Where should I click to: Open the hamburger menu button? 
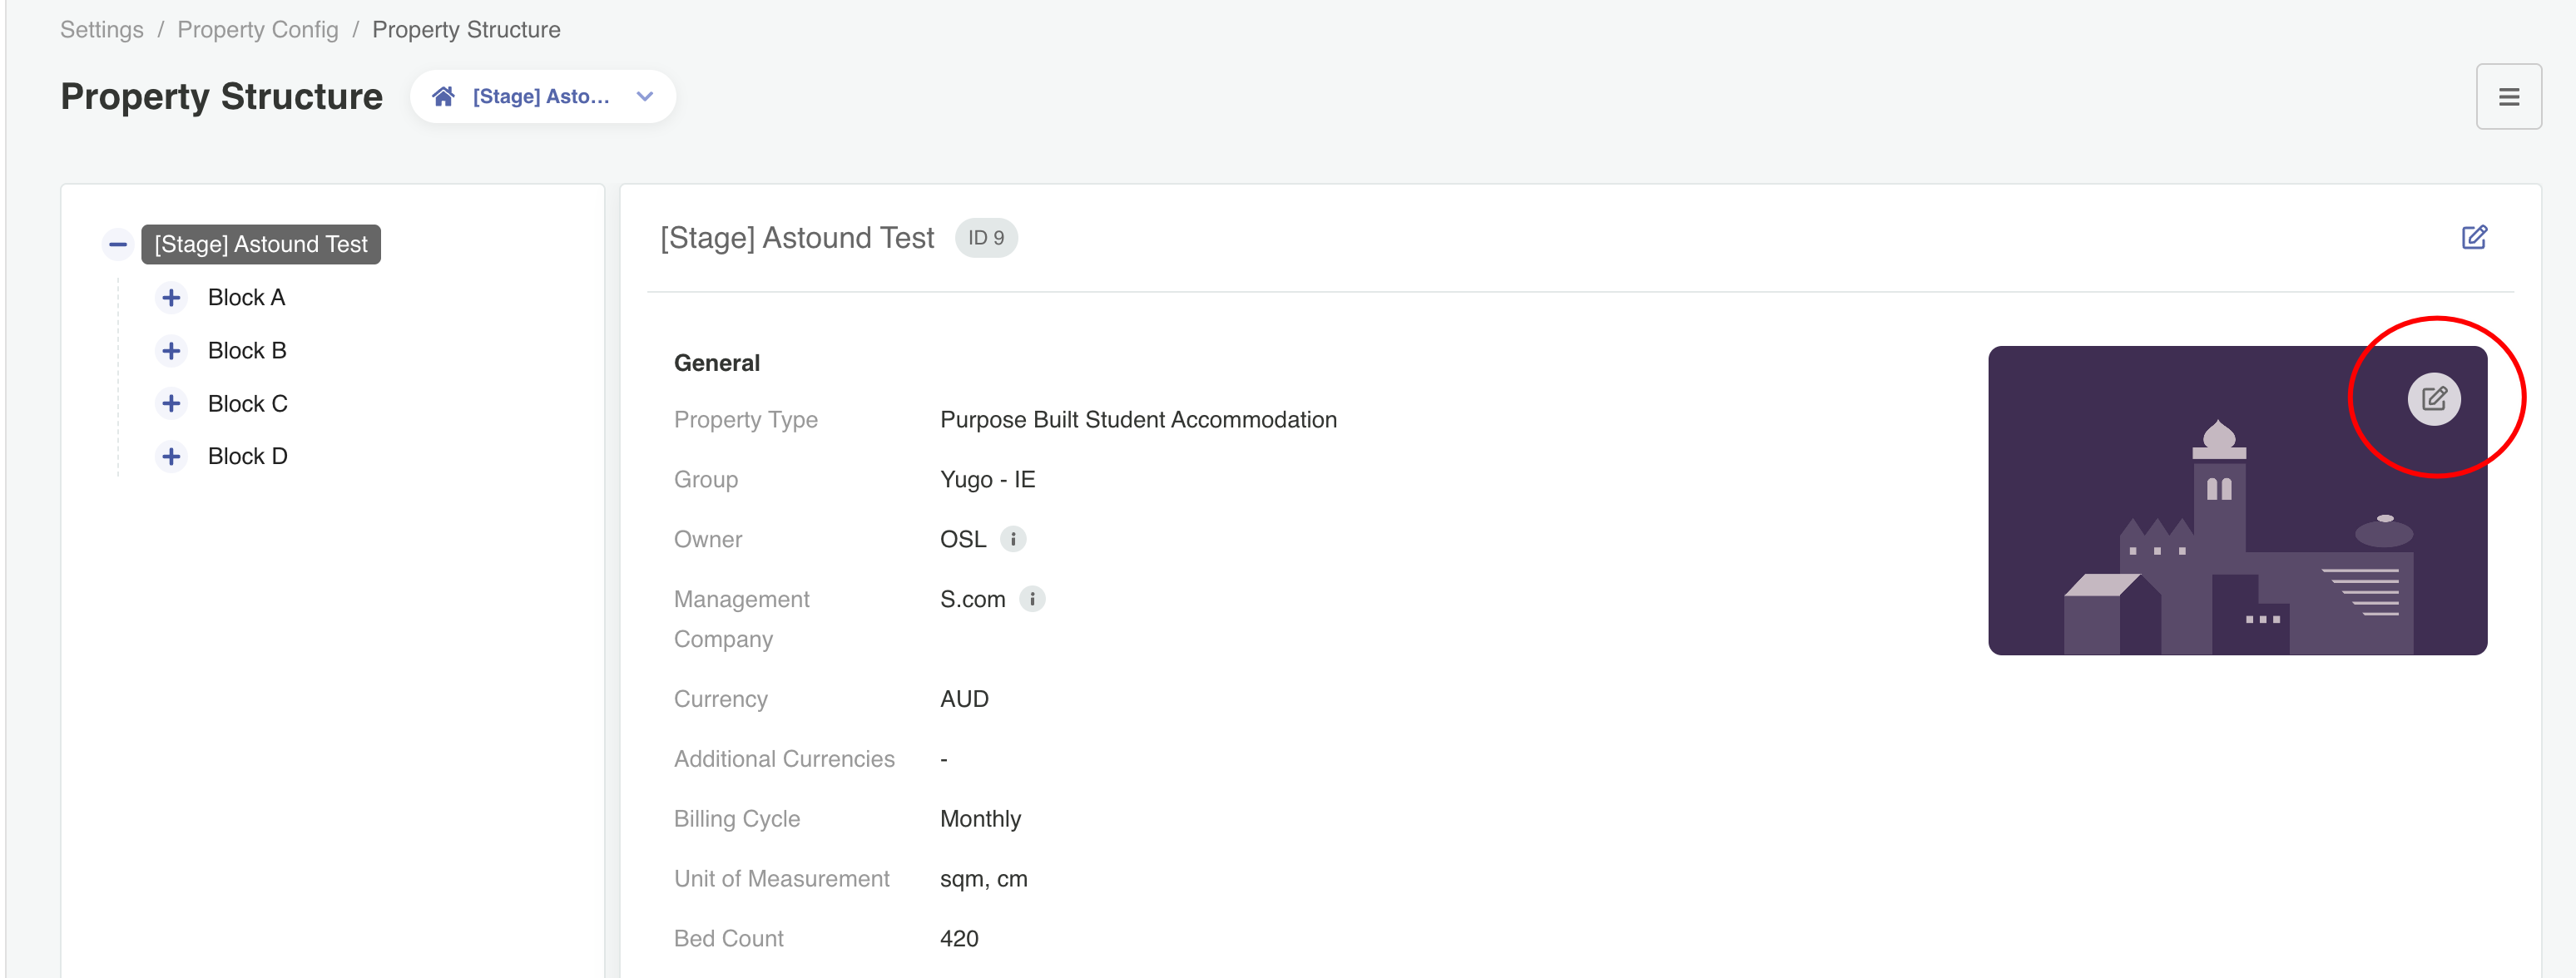tap(2508, 97)
